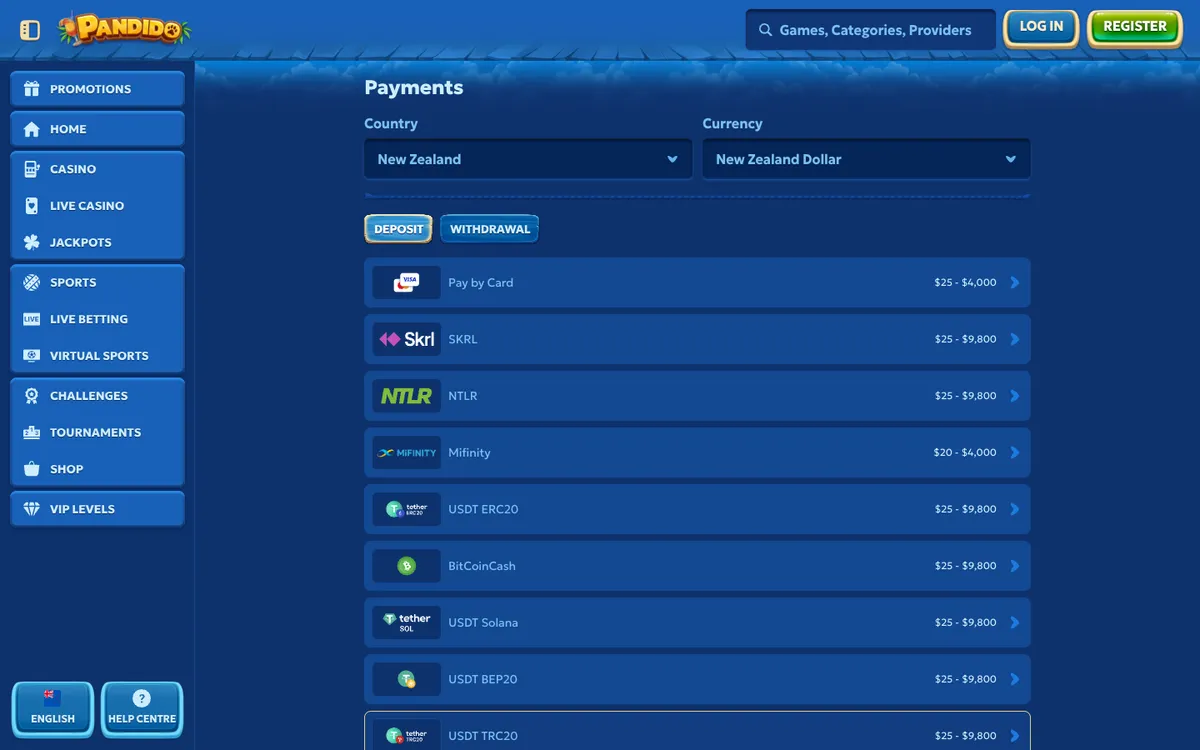The height and width of the screenshot is (750, 1200).
Task: Click the BitCoinCash green coin logo
Action: pos(406,566)
